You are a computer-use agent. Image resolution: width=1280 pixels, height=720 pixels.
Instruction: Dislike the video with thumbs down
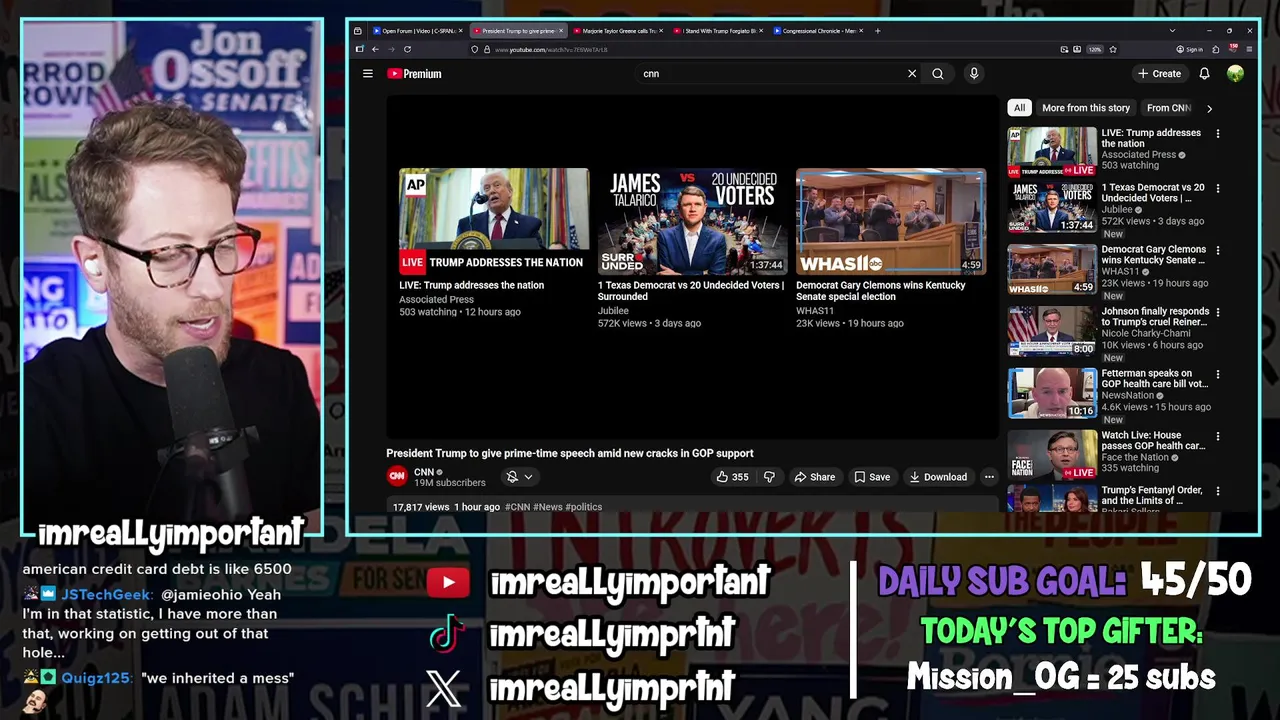769,477
